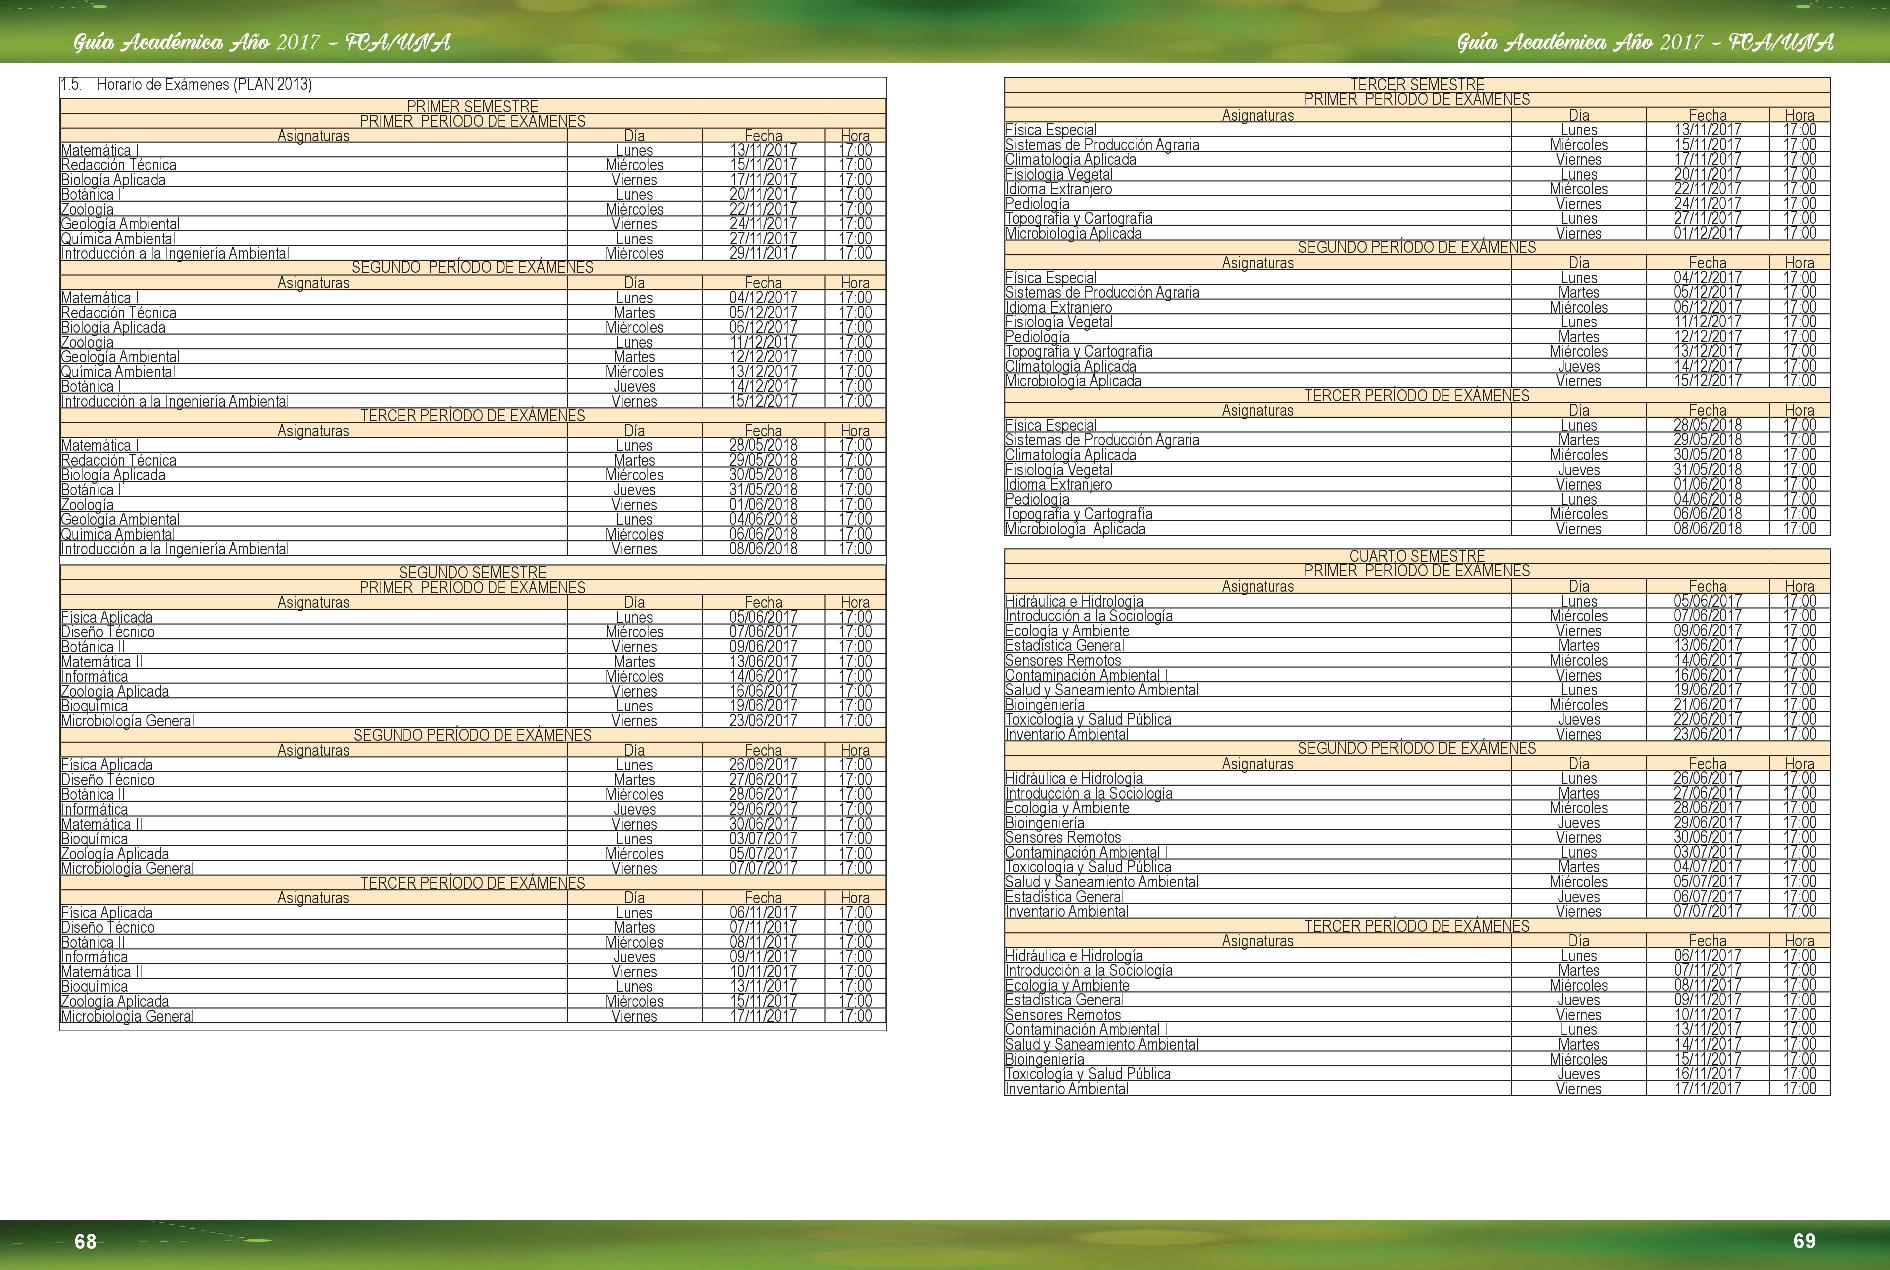This screenshot has height=1270, width=1890.
Task: Click page number 68 in the footer
Action: click(86, 1242)
